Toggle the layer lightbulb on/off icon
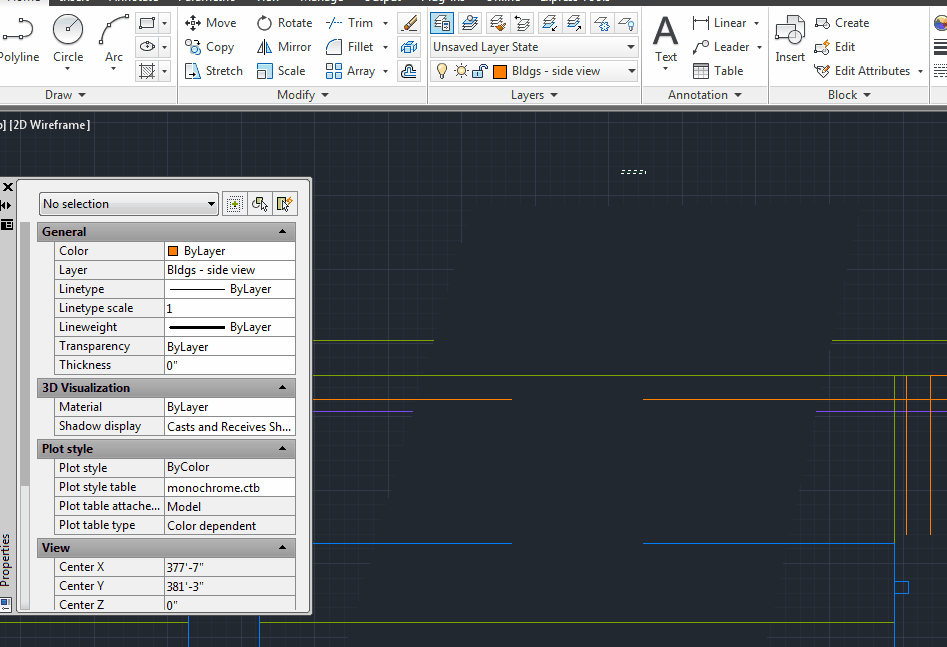This screenshot has width=947, height=647. click(442, 71)
